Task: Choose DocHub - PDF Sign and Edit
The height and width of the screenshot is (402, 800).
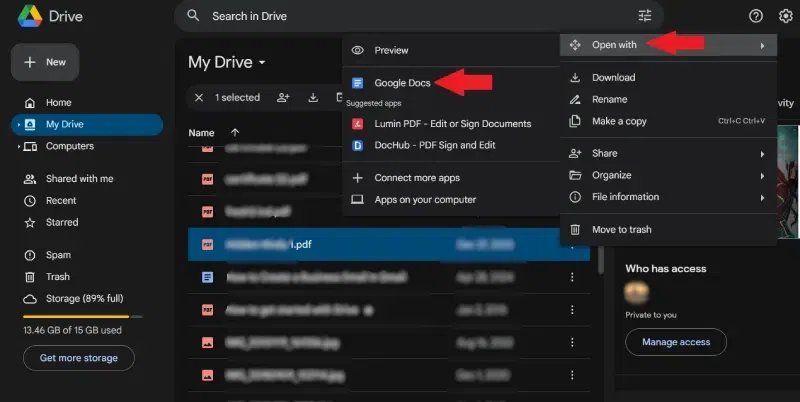Action: coord(451,145)
